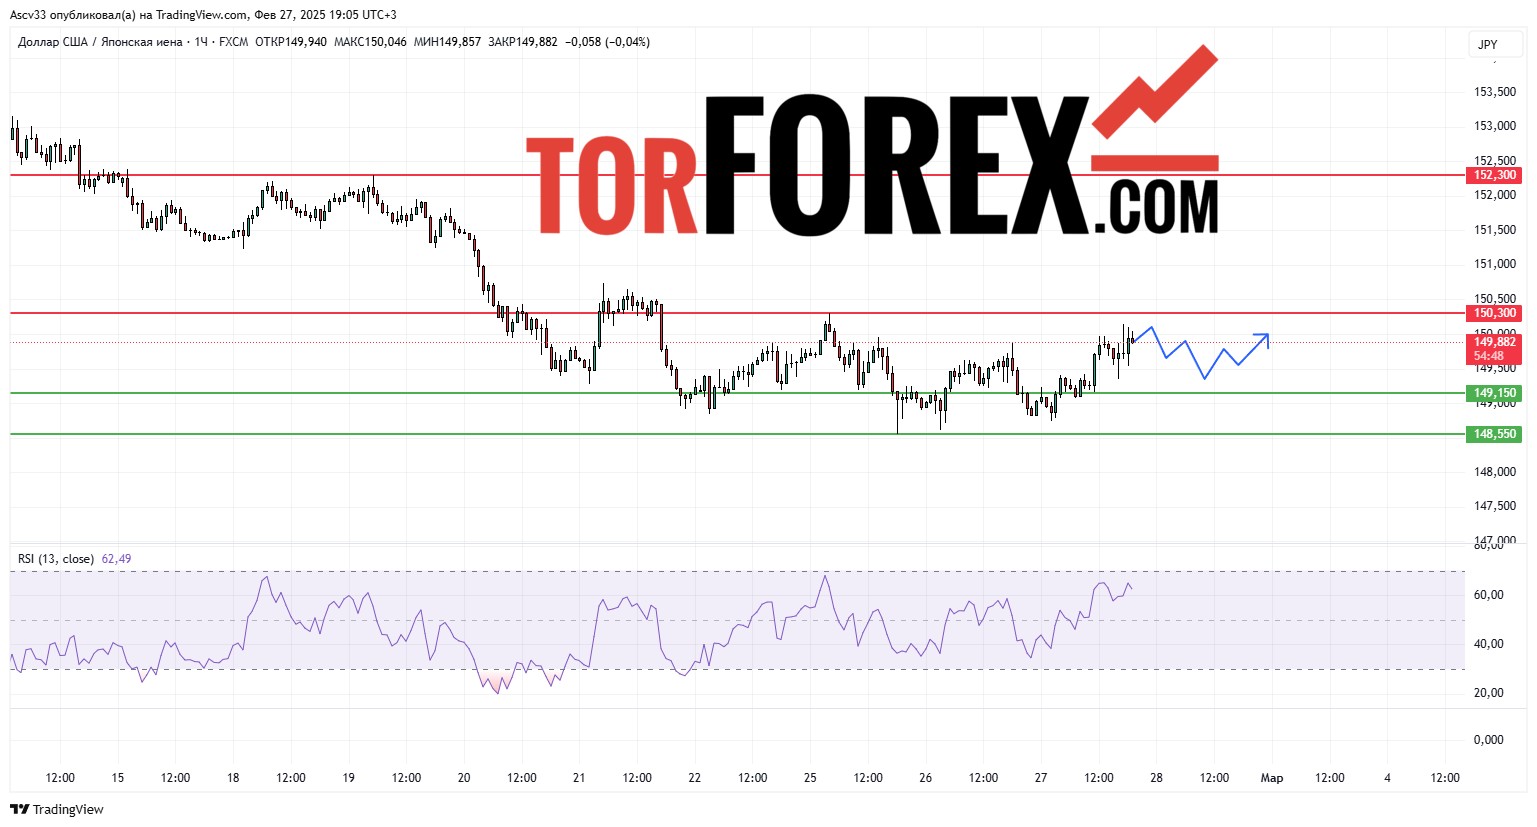Click the RSI value 62,49
Viewport: 1537px width, 827px height.
[116, 559]
